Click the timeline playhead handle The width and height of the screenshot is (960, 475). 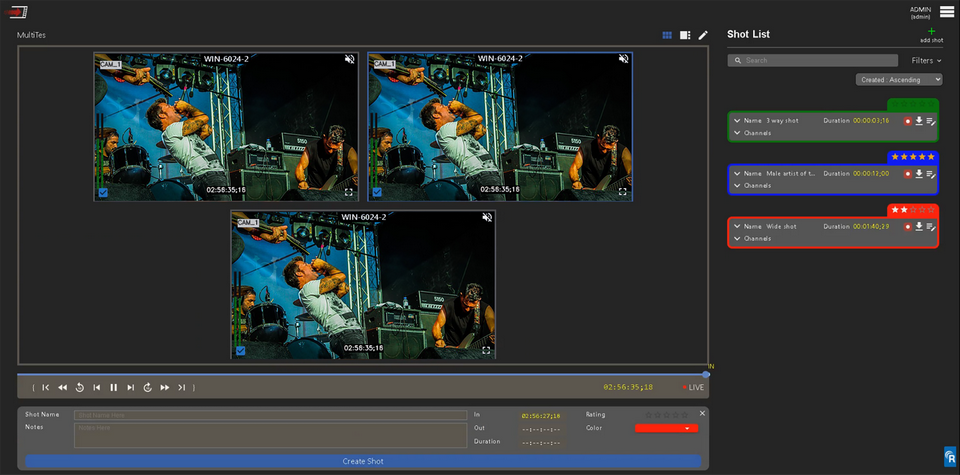[x=706, y=374]
